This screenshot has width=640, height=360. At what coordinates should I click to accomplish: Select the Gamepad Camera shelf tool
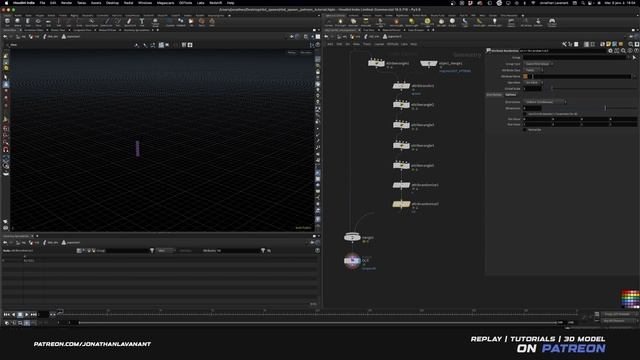click(x=552, y=22)
